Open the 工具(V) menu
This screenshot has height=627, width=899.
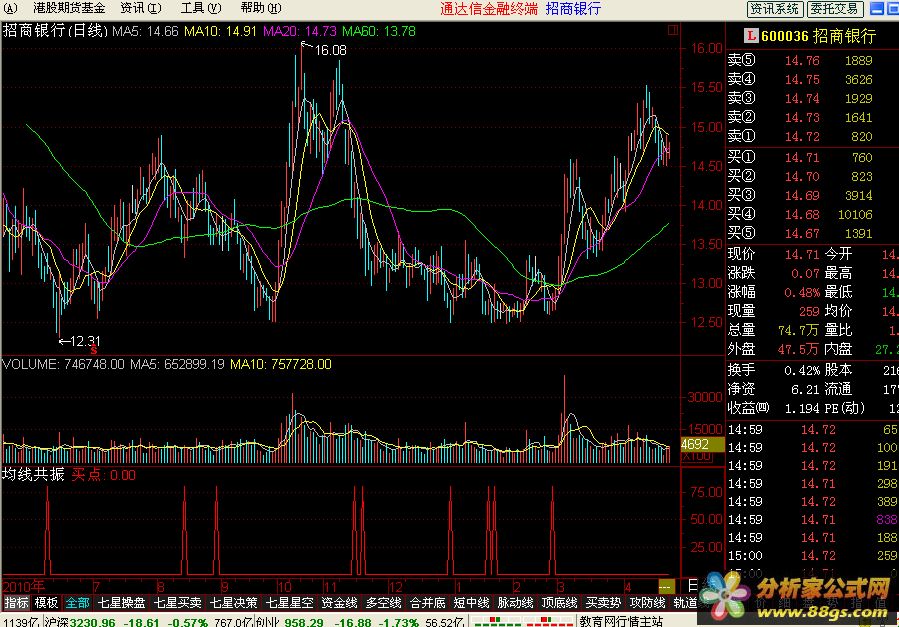tap(201, 8)
